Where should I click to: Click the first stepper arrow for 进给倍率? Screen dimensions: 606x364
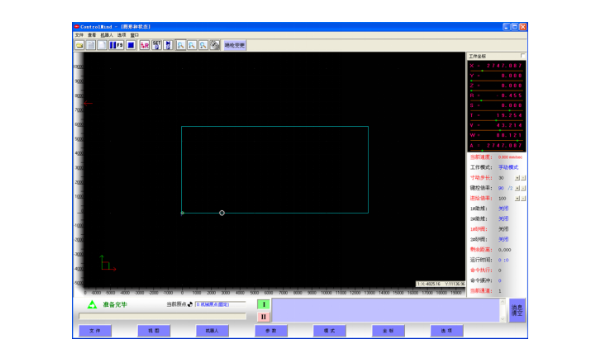coord(517,198)
